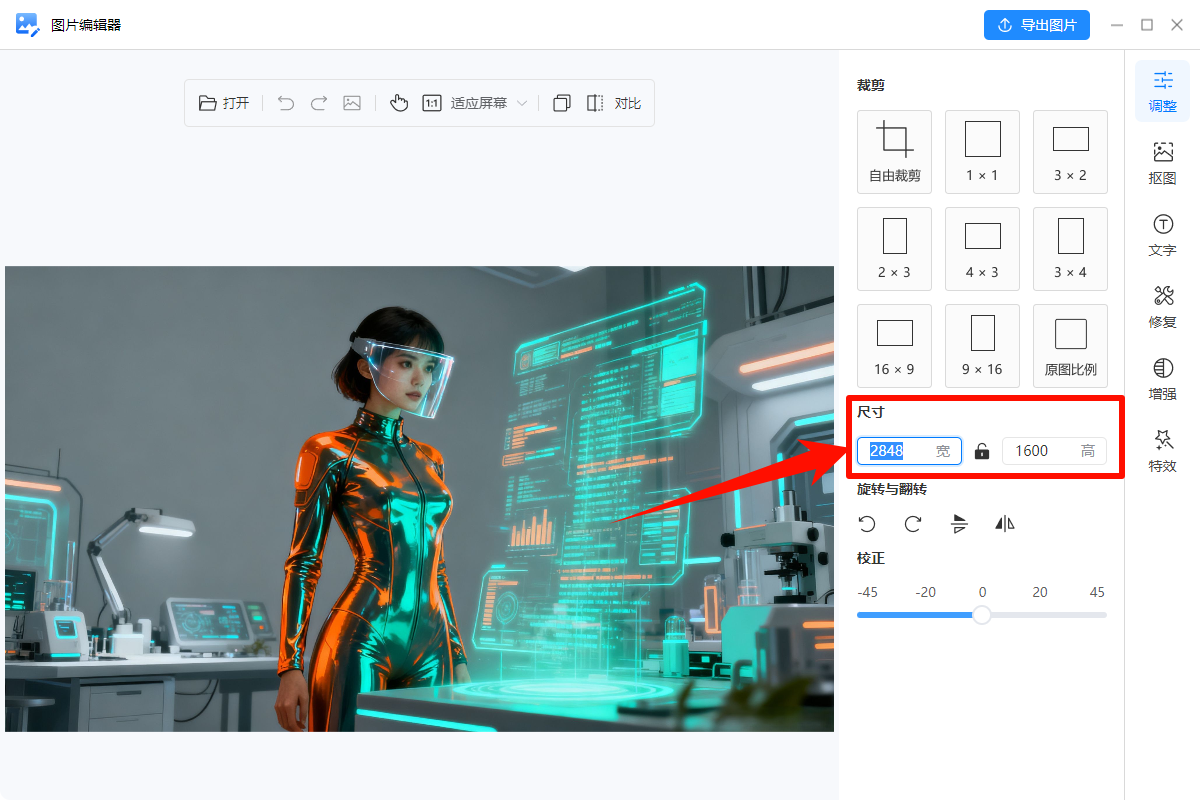Rotate image clockwise
Image resolution: width=1200 pixels, height=800 pixels.
[913, 524]
